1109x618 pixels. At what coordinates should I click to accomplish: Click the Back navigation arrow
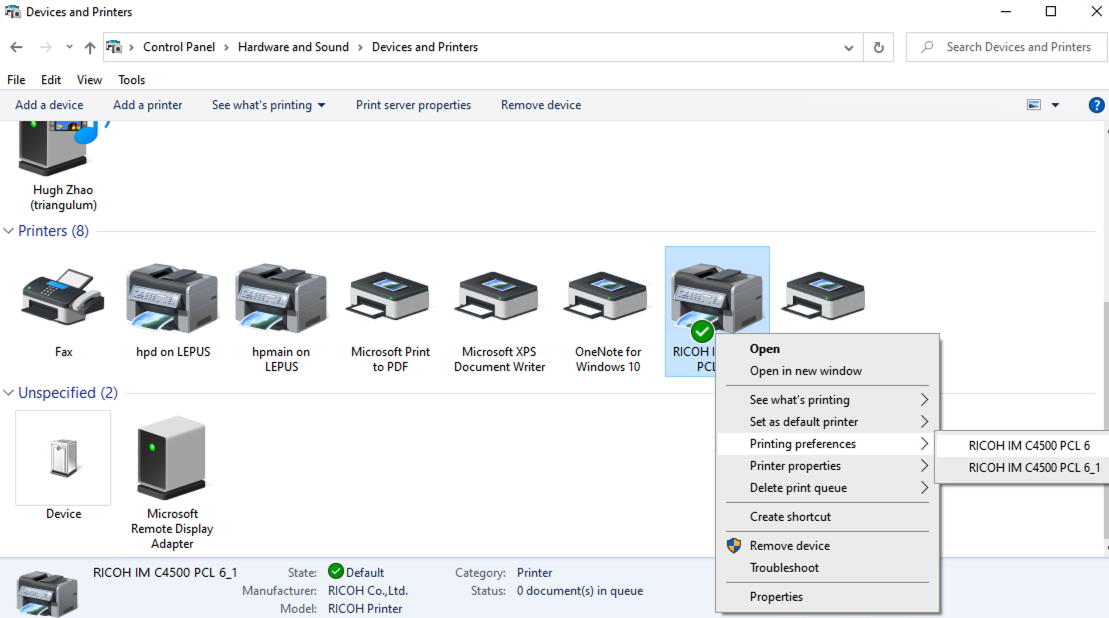pyautogui.click(x=16, y=47)
